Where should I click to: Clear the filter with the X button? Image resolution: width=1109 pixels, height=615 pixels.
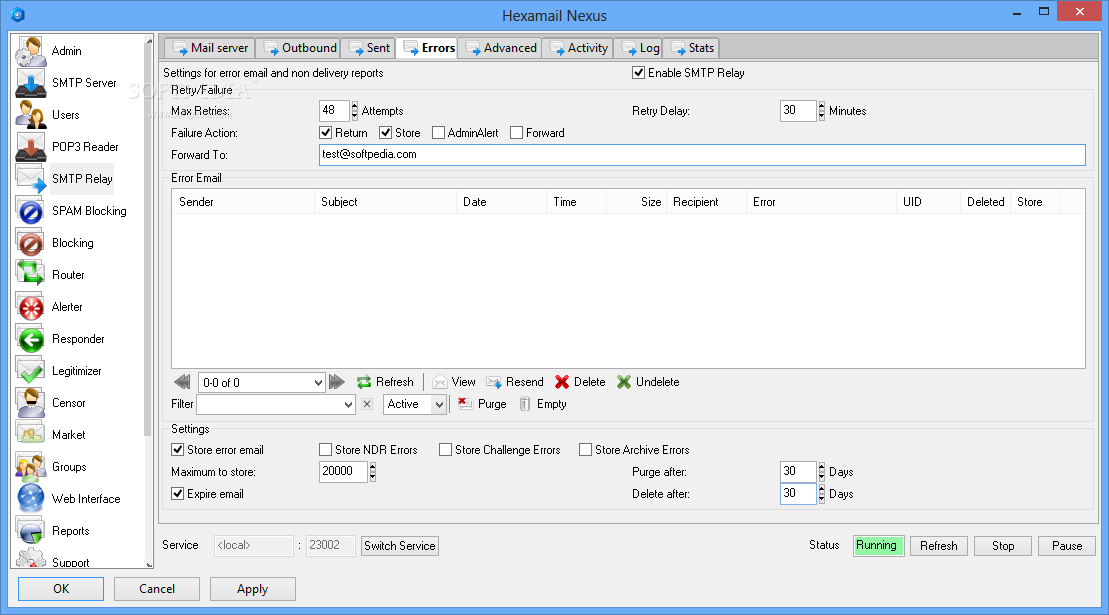pyautogui.click(x=366, y=404)
